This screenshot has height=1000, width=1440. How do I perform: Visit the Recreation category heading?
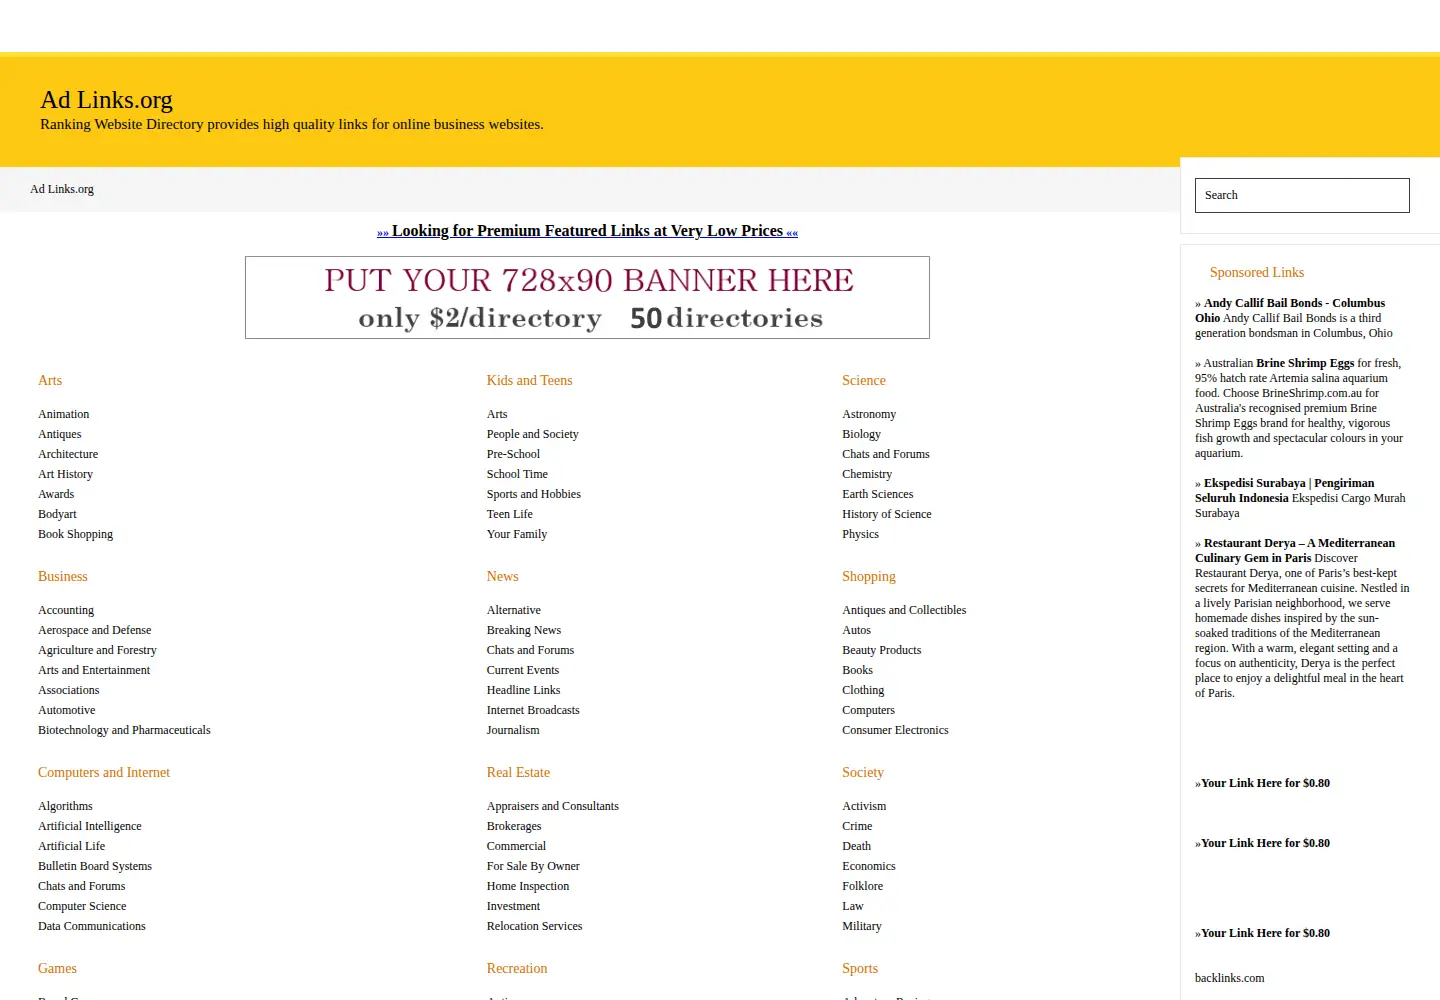517,969
